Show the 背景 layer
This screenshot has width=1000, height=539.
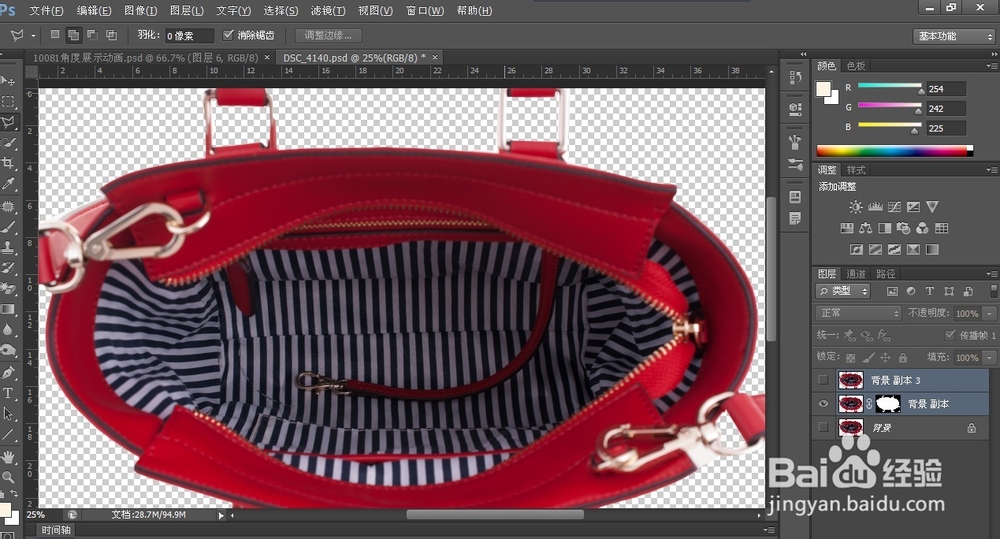pyautogui.click(x=823, y=427)
